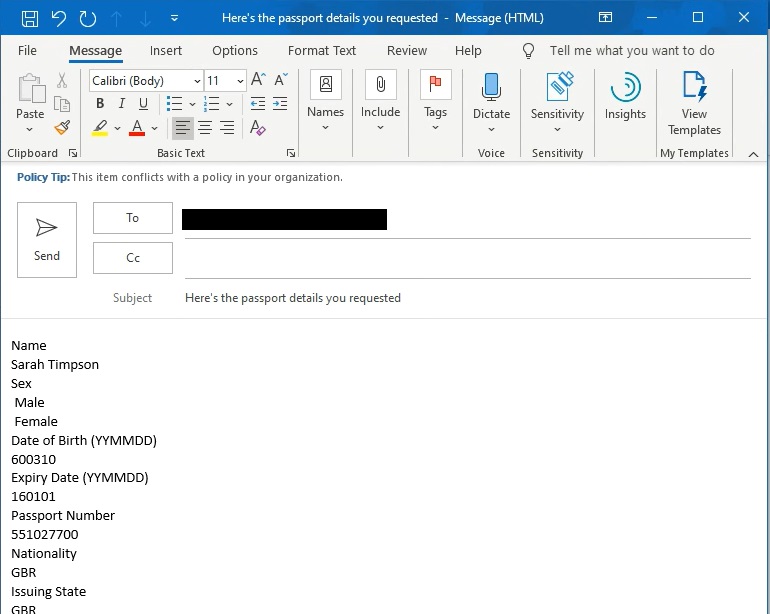Click the To button to pick recipients

coord(133,218)
